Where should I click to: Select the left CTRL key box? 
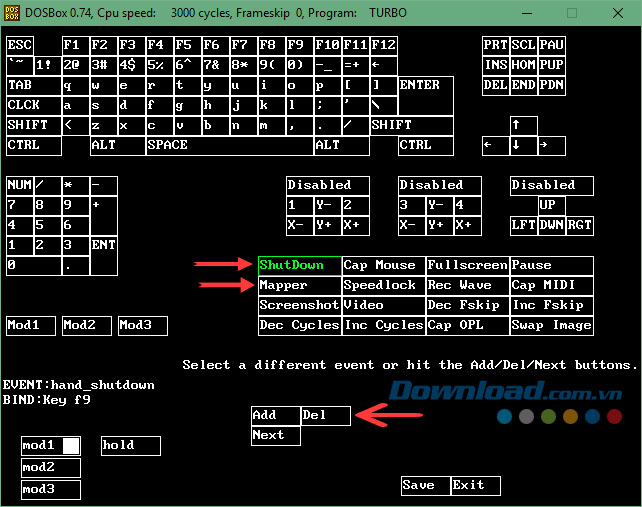click(34, 145)
